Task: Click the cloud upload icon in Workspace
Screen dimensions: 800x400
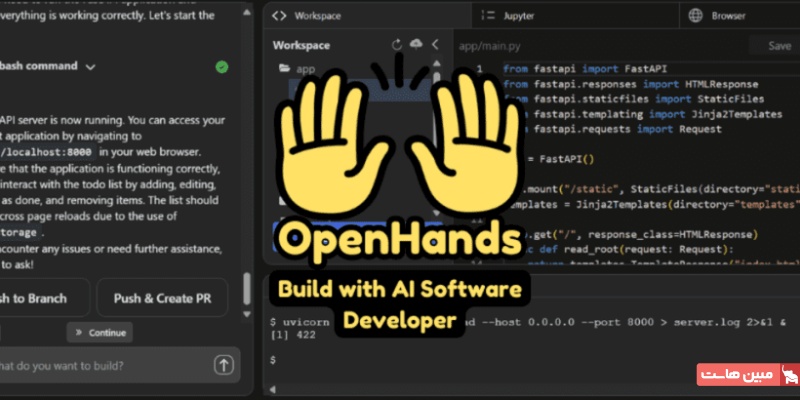Action: pyautogui.click(x=416, y=44)
